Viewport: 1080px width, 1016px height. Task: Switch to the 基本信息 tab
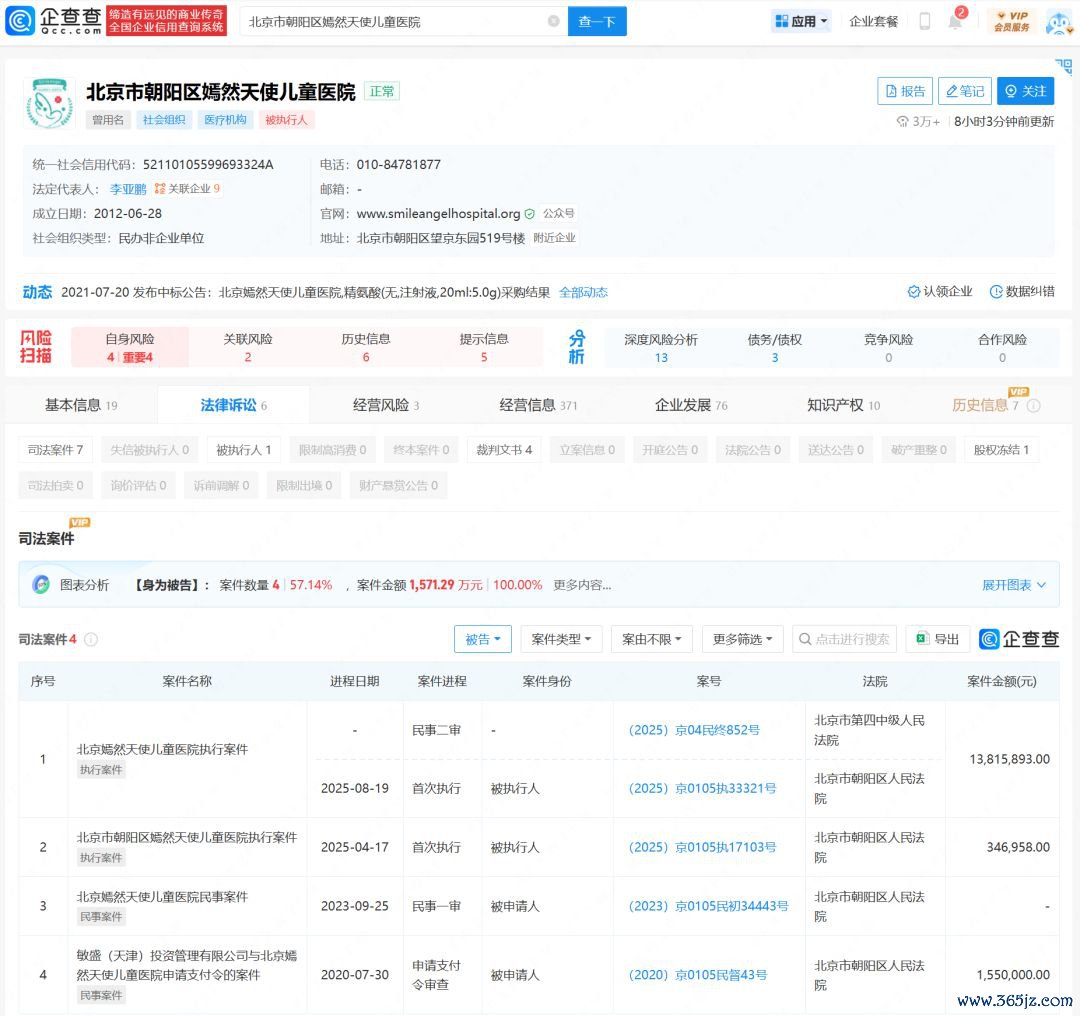point(81,405)
